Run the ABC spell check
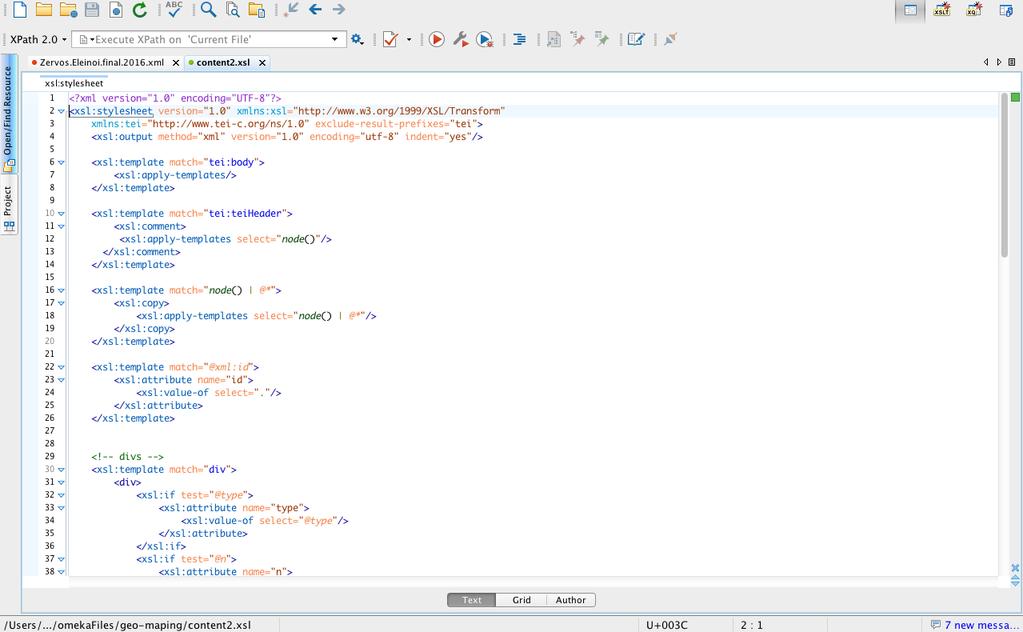Screen dimensions: 1023x632 pyautogui.click(x=174, y=9)
